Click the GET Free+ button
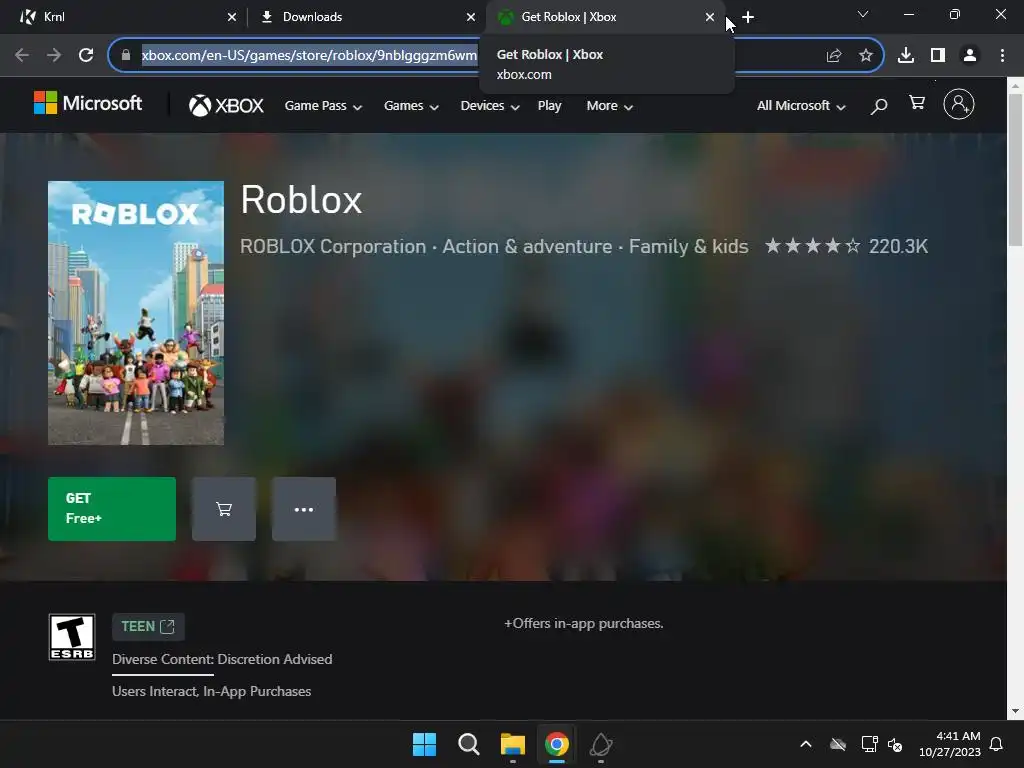 pos(112,509)
